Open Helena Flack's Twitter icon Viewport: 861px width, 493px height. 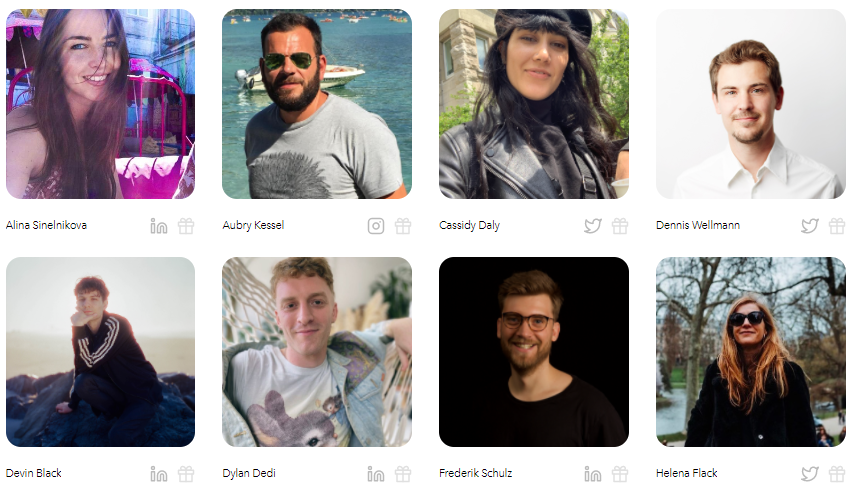pos(809,474)
